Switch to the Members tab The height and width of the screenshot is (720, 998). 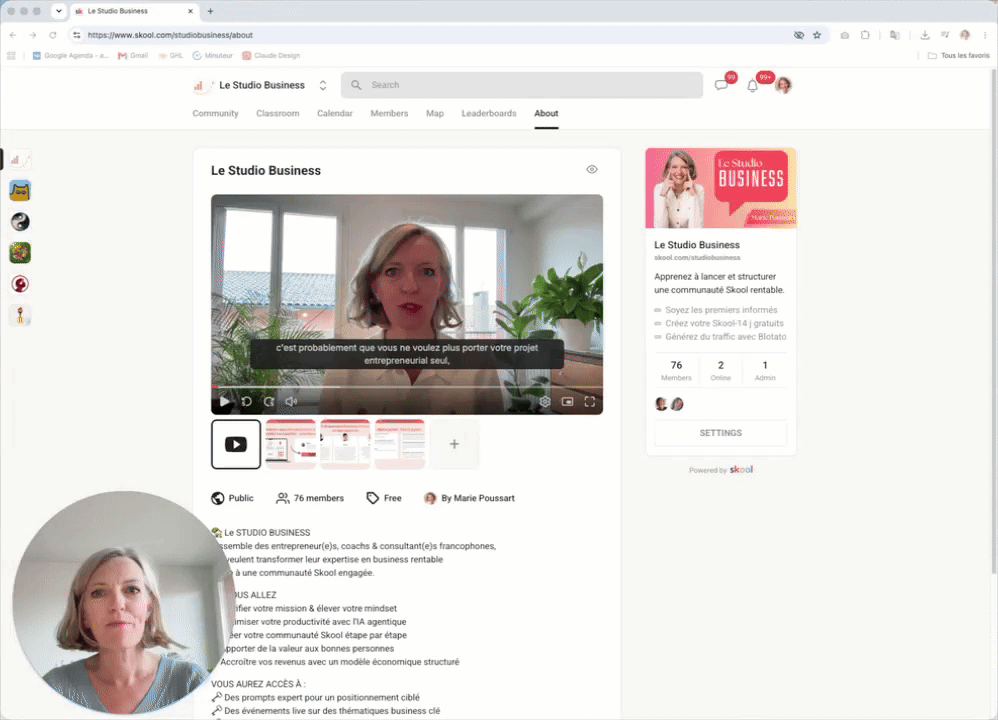coord(389,113)
